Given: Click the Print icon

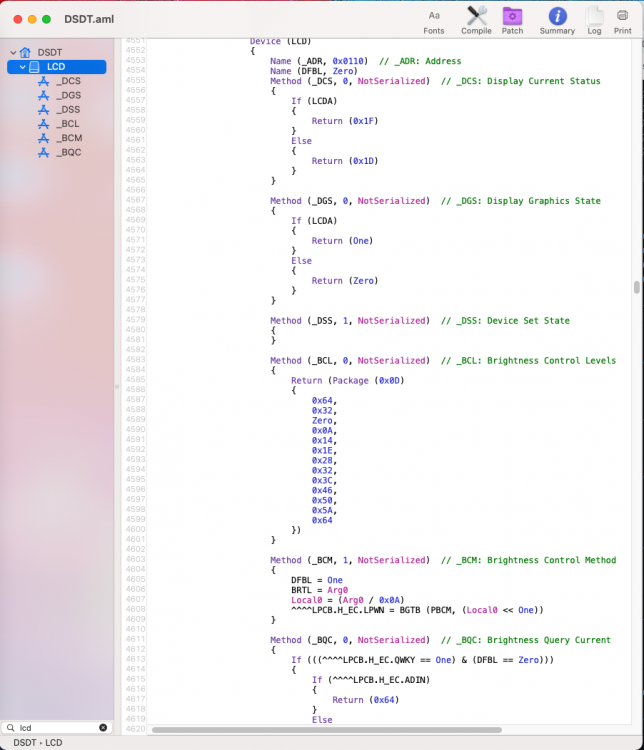Looking at the screenshot, I should [x=622, y=21].
